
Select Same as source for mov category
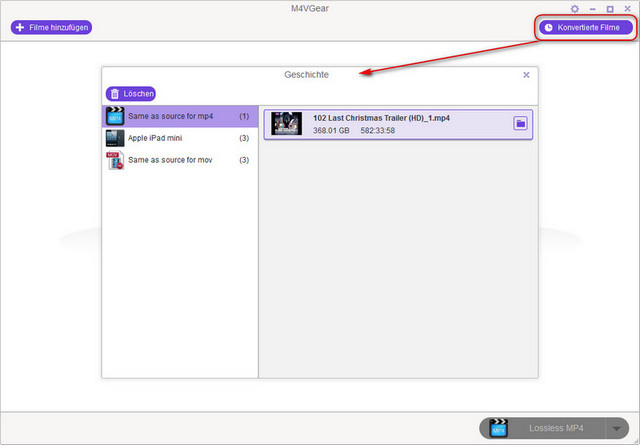point(180,160)
